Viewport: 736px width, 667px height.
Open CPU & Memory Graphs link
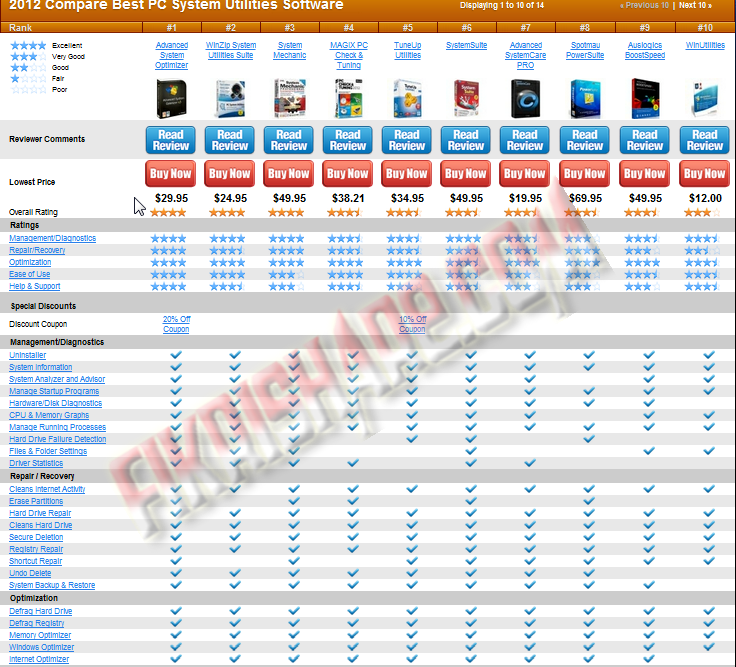49,415
